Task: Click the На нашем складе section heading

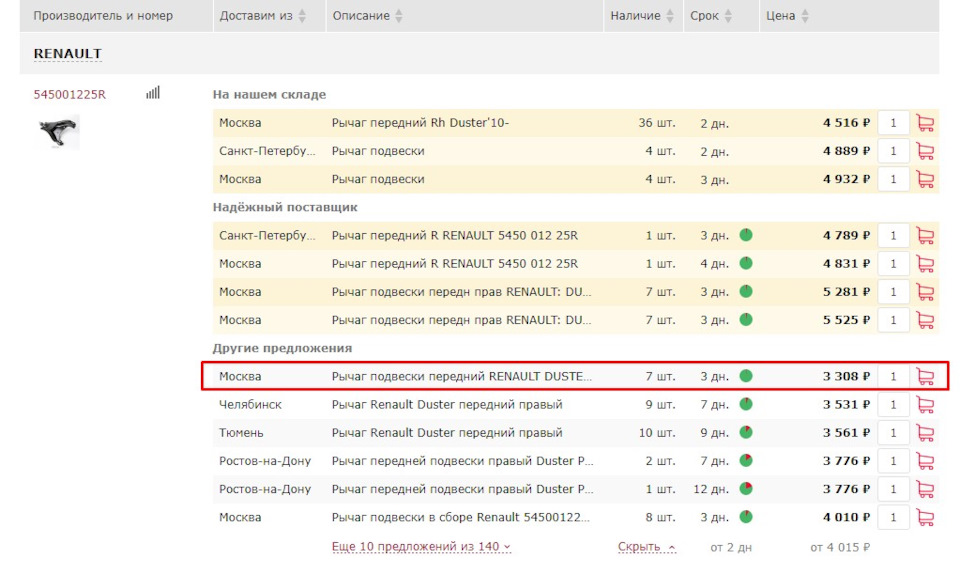Action: pos(269,94)
